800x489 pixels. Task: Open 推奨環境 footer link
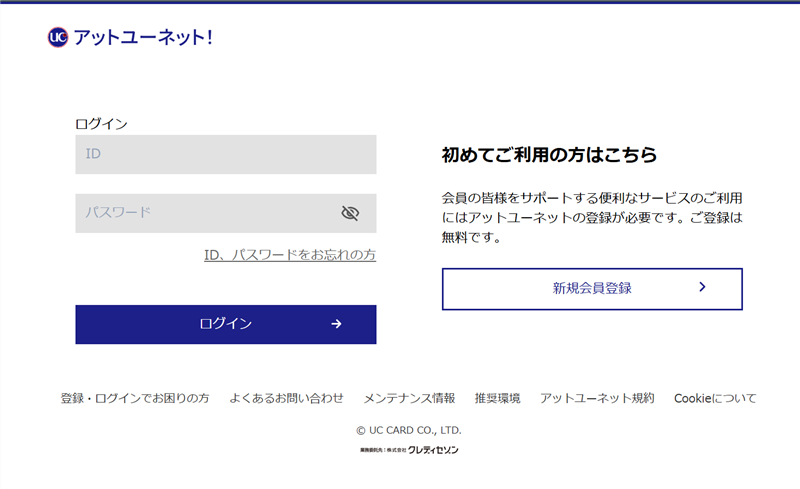(x=497, y=398)
